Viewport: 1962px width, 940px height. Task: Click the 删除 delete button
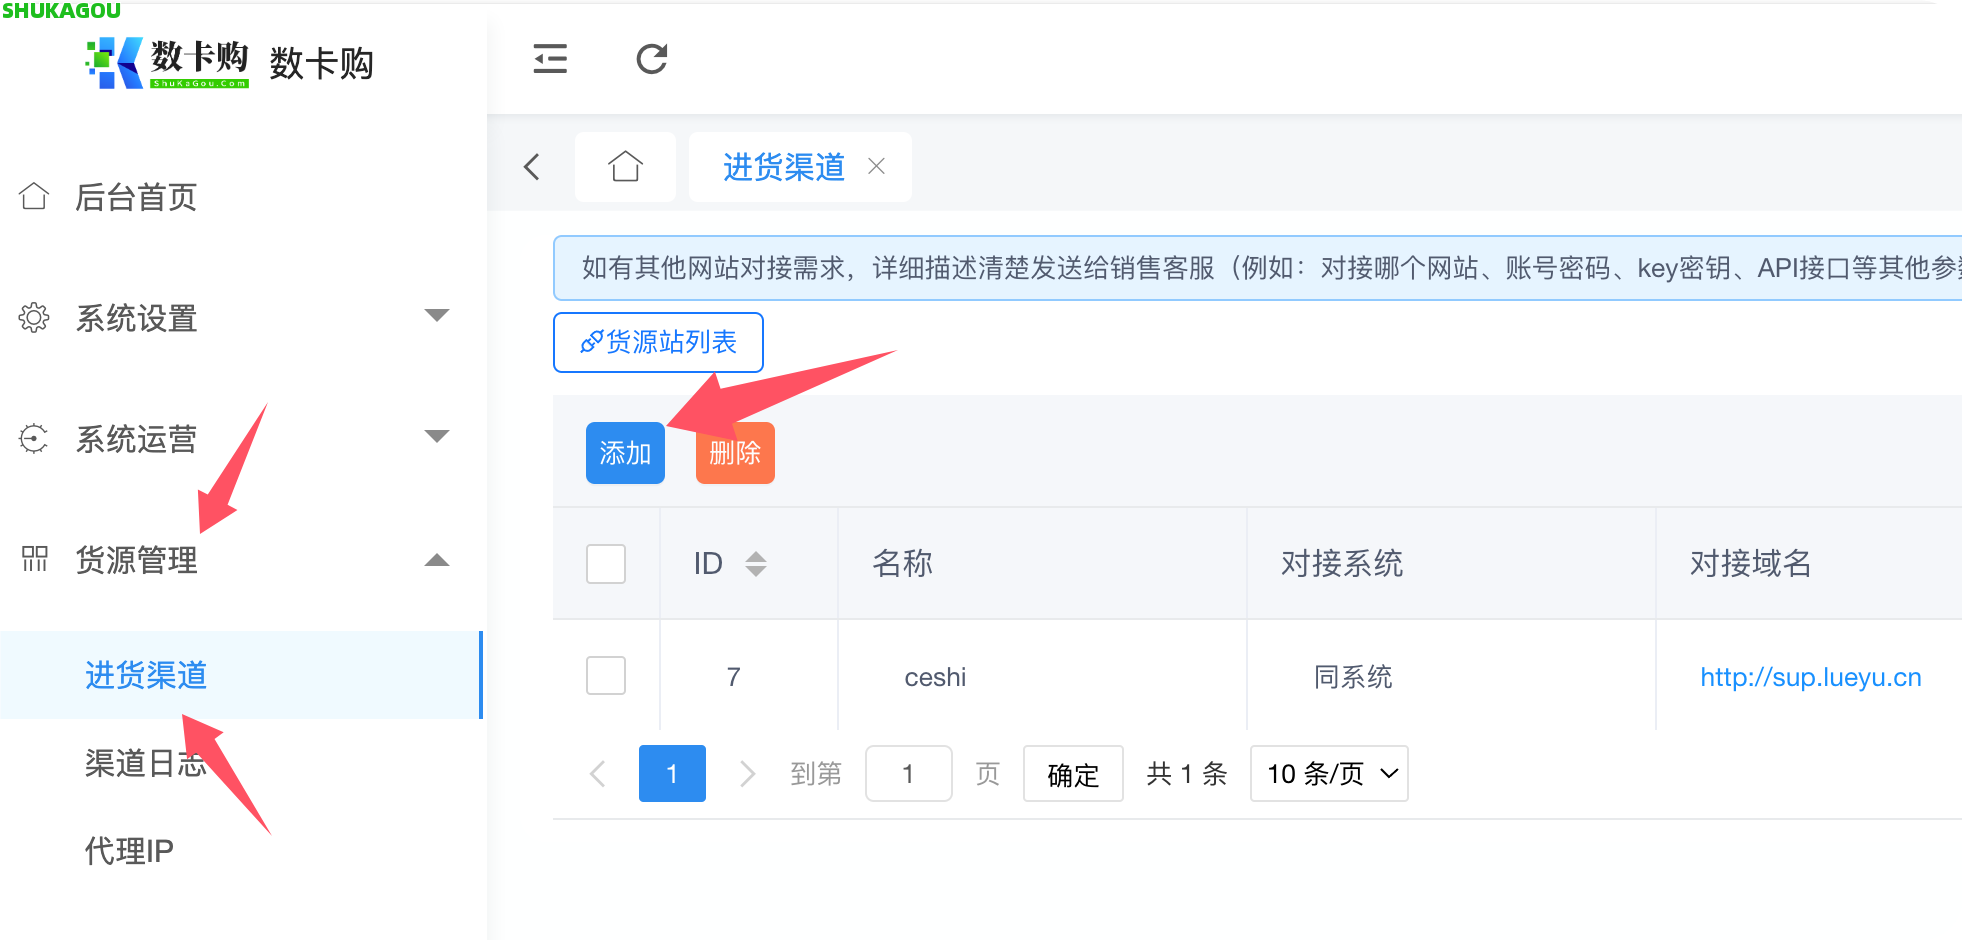pos(734,452)
